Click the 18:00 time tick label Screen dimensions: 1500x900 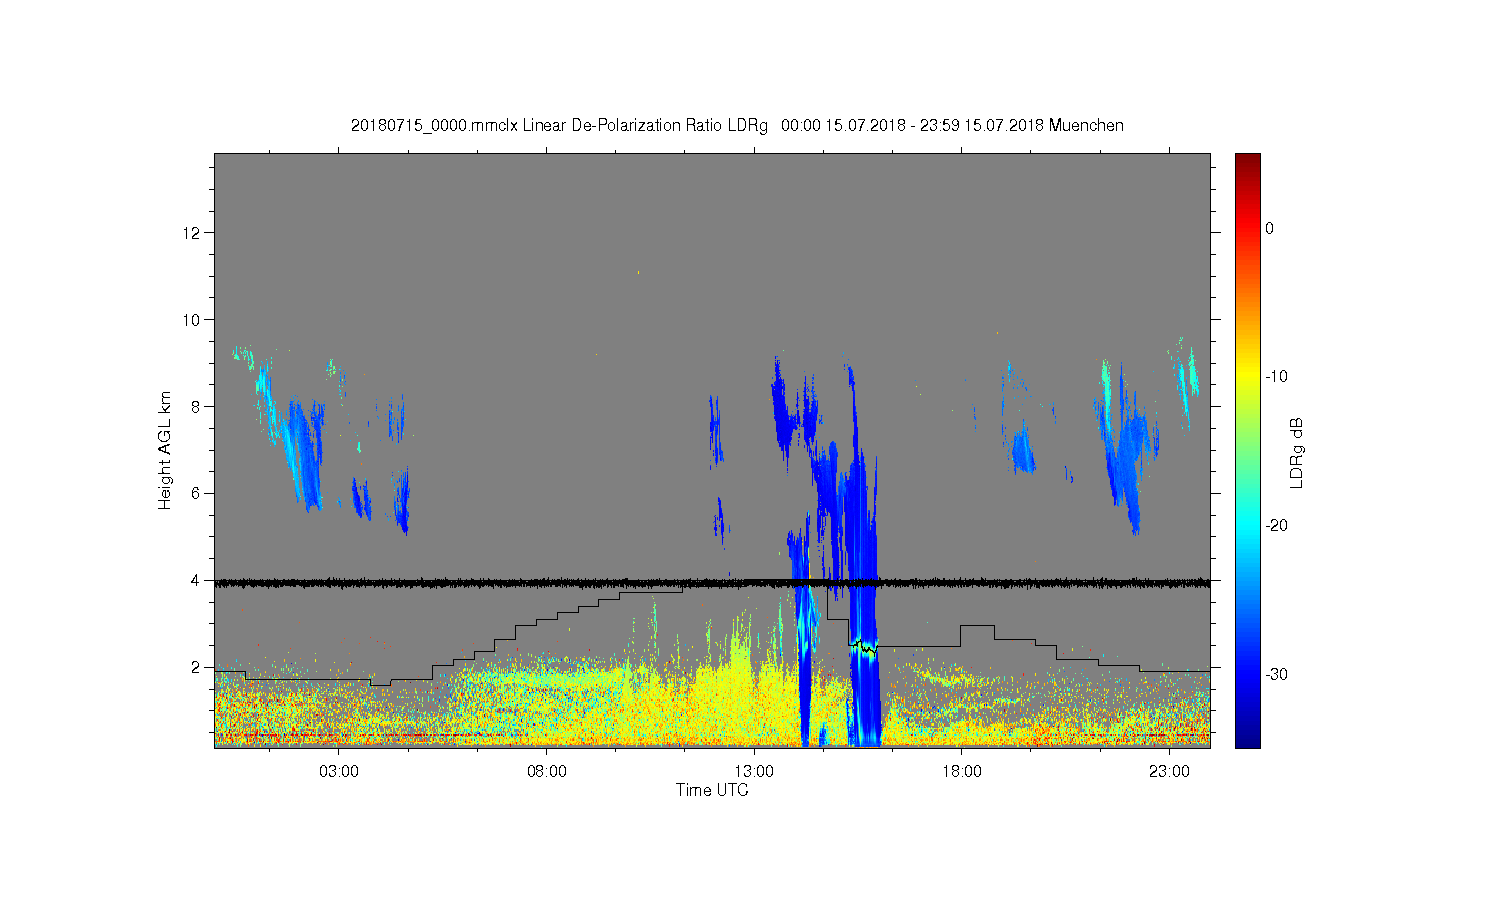(962, 772)
